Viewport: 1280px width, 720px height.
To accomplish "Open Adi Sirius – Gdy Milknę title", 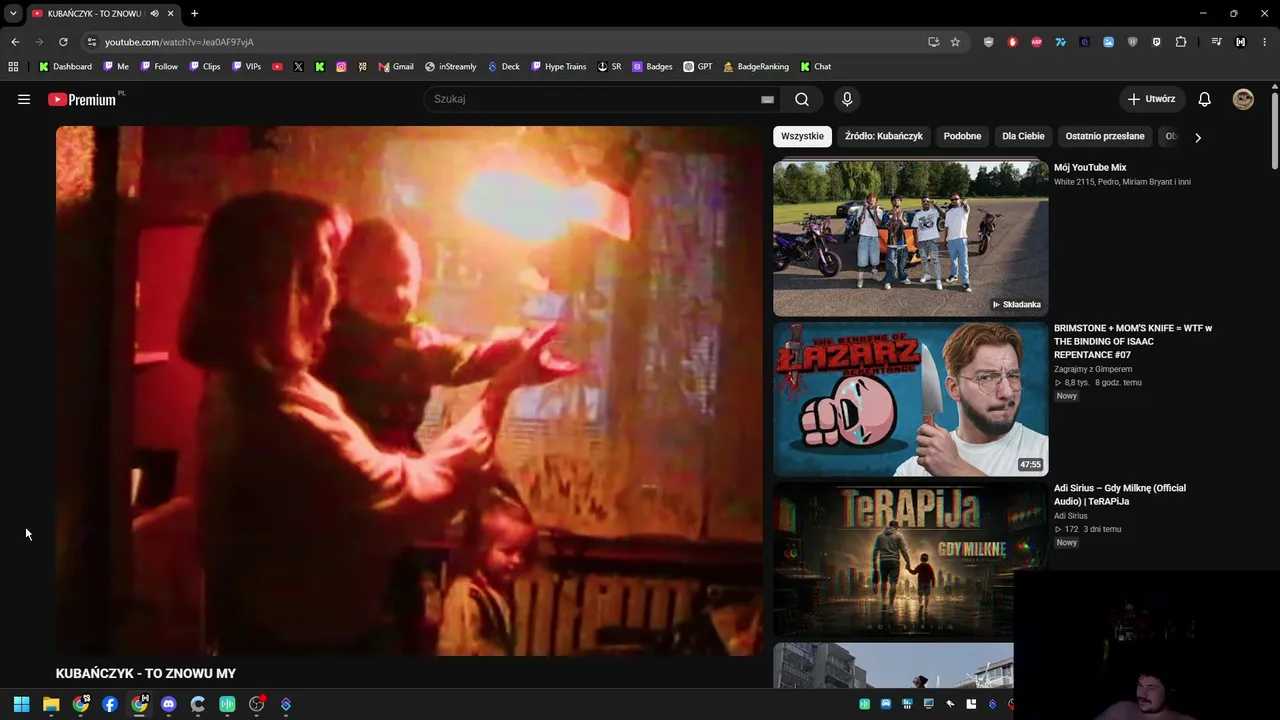I will [x=1120, y=494].
